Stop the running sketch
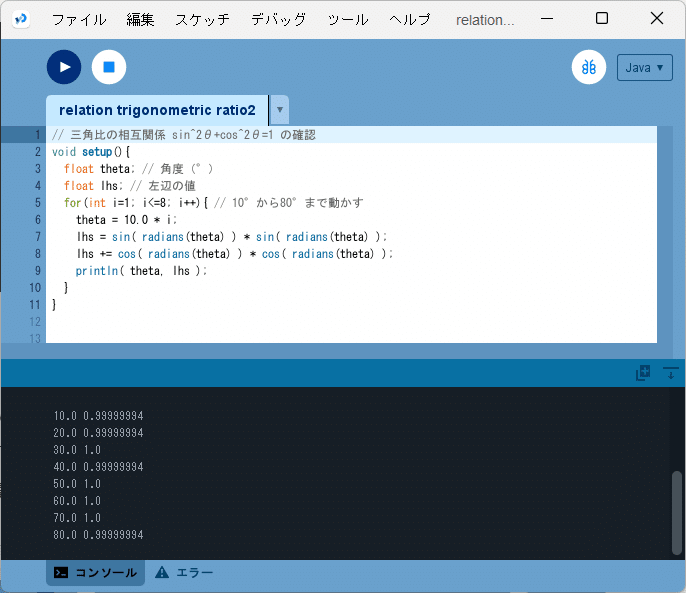This screenshot has height=593, width=686. point(109,67)
